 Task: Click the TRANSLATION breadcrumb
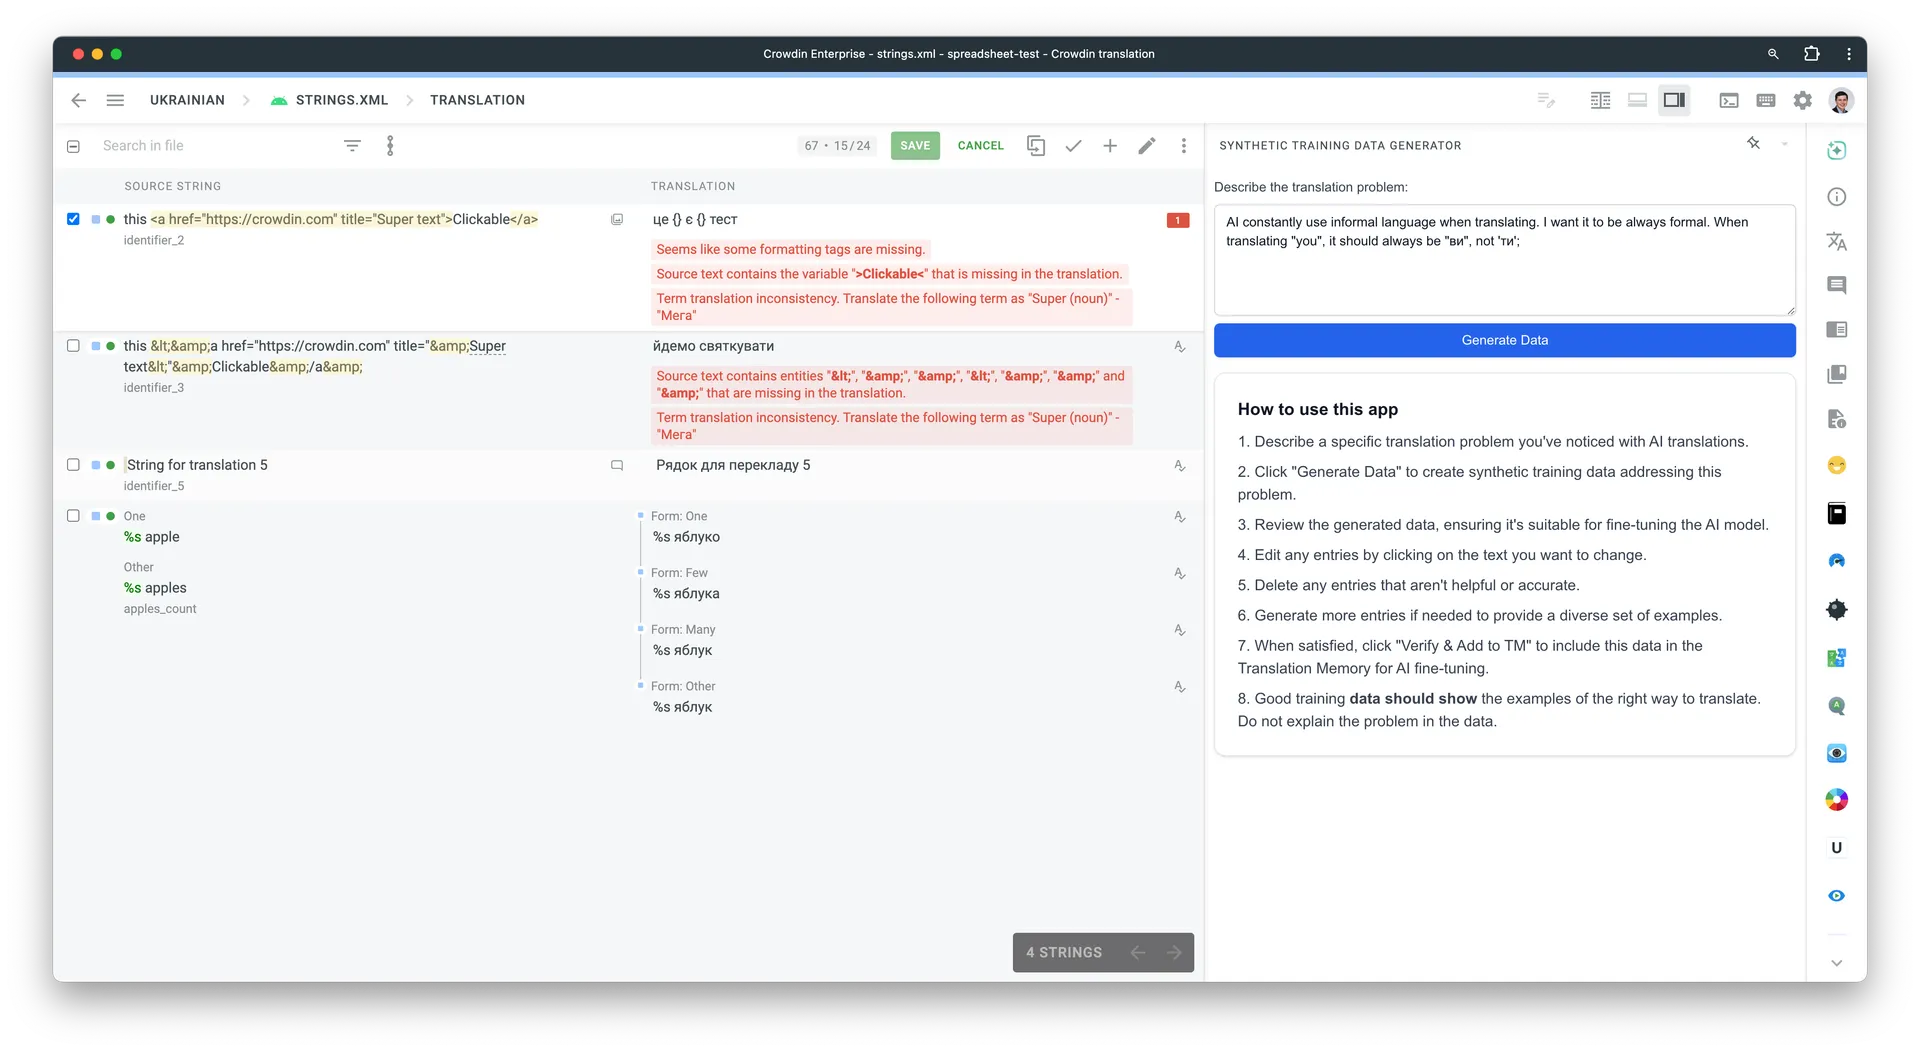tap(477, 100)
